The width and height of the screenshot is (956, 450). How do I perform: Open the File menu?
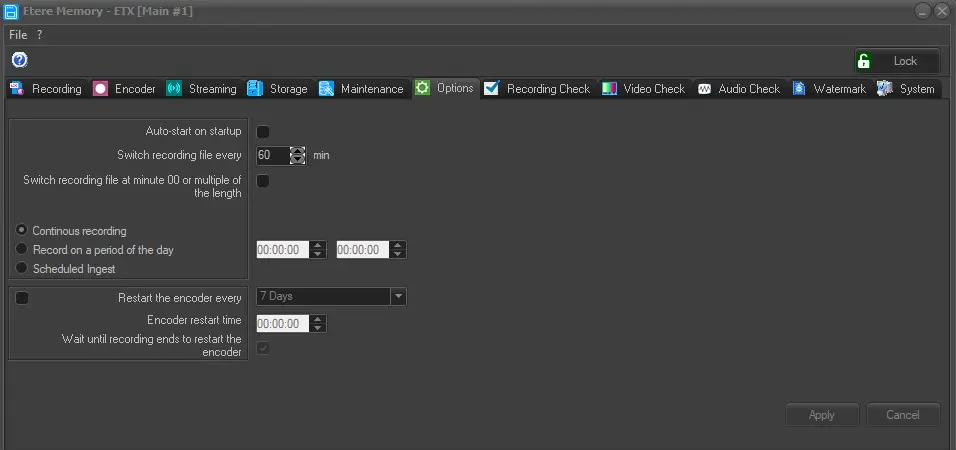point(18,34)
